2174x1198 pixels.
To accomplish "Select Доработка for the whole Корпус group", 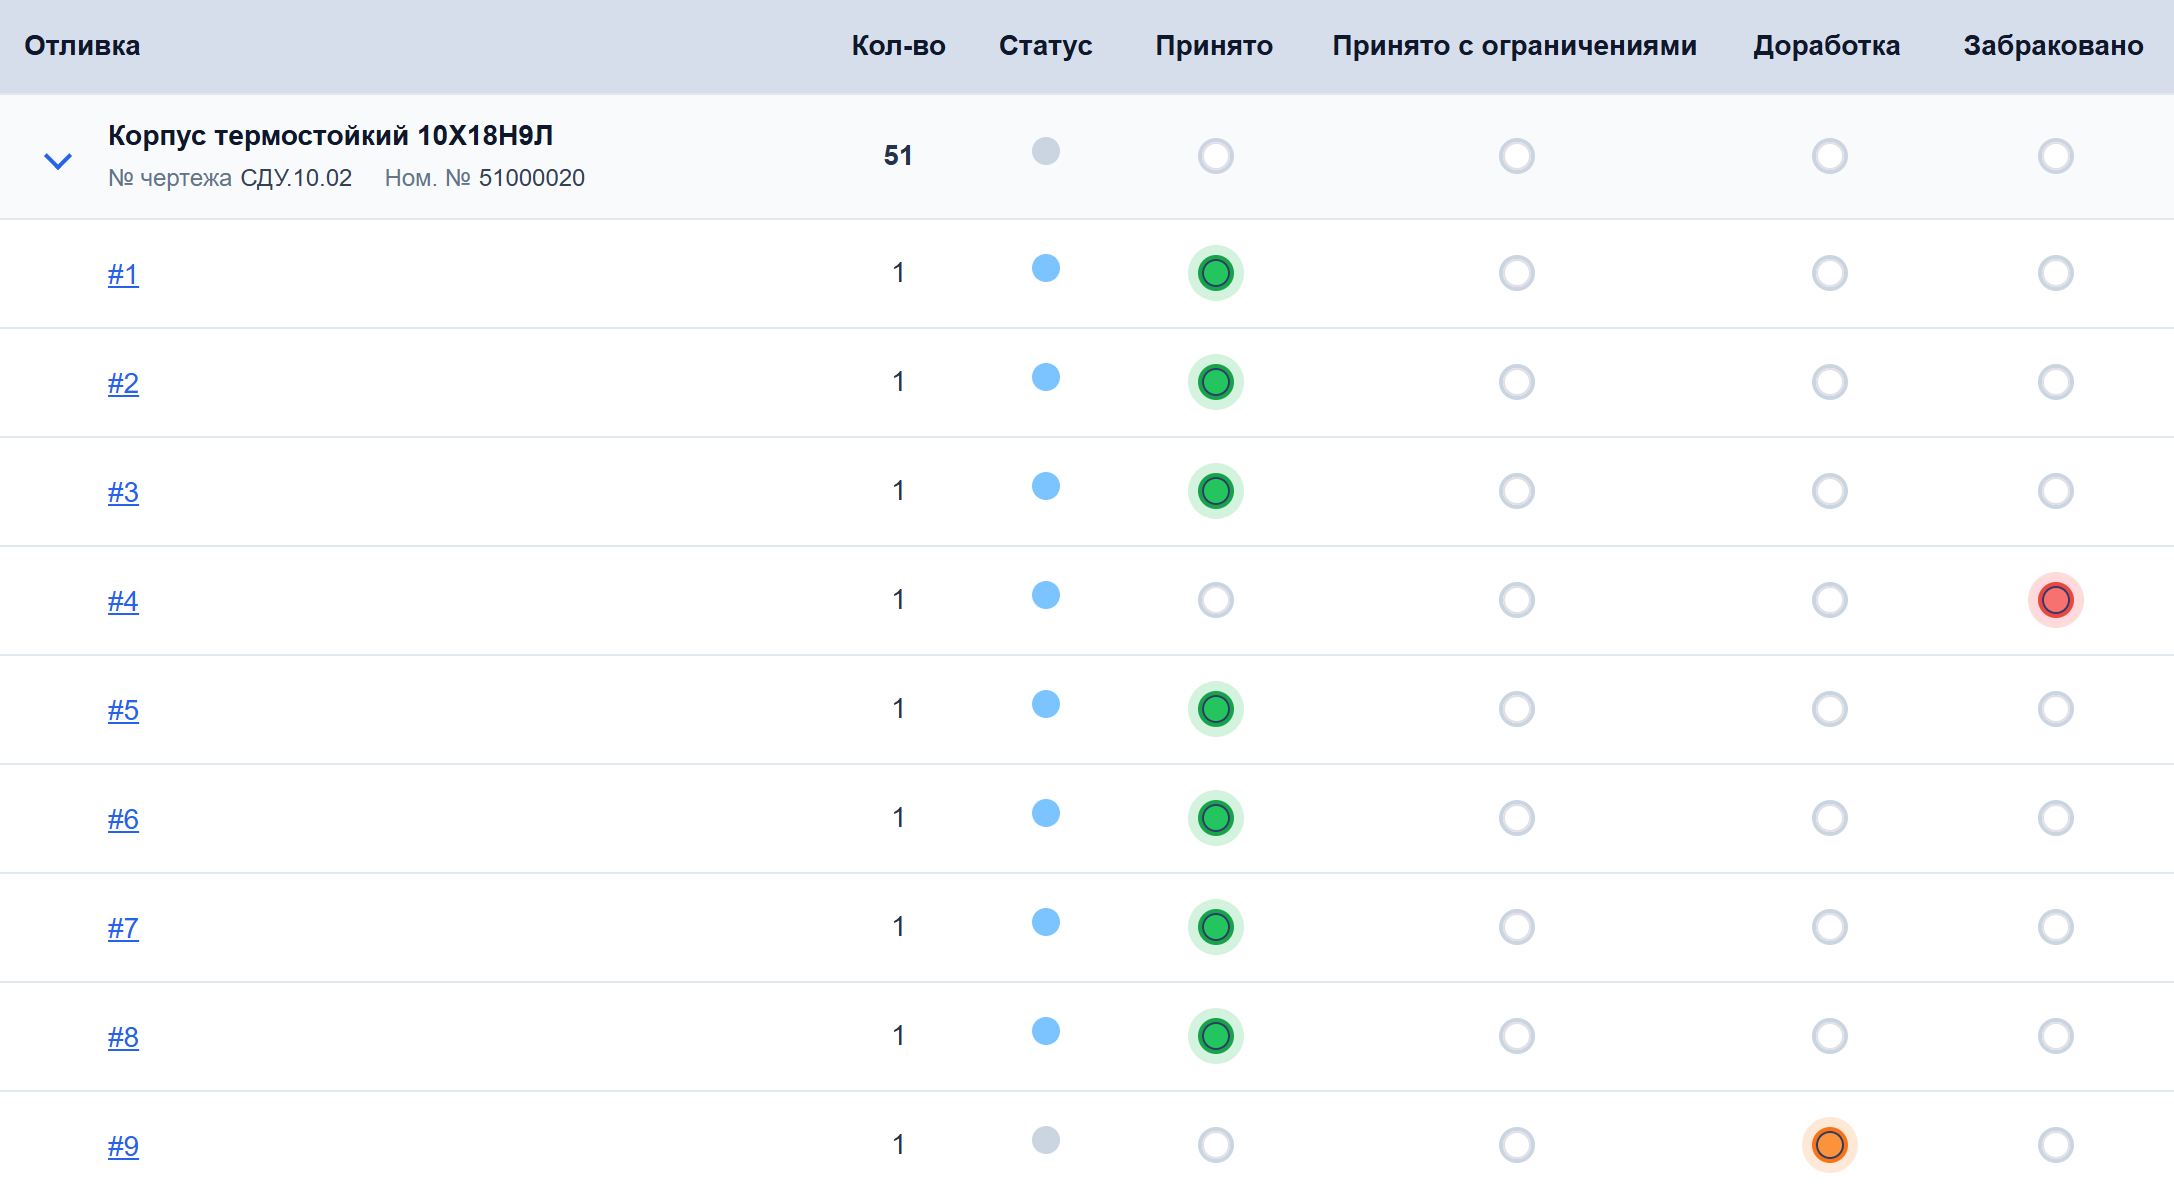I will click(1830, 156).
